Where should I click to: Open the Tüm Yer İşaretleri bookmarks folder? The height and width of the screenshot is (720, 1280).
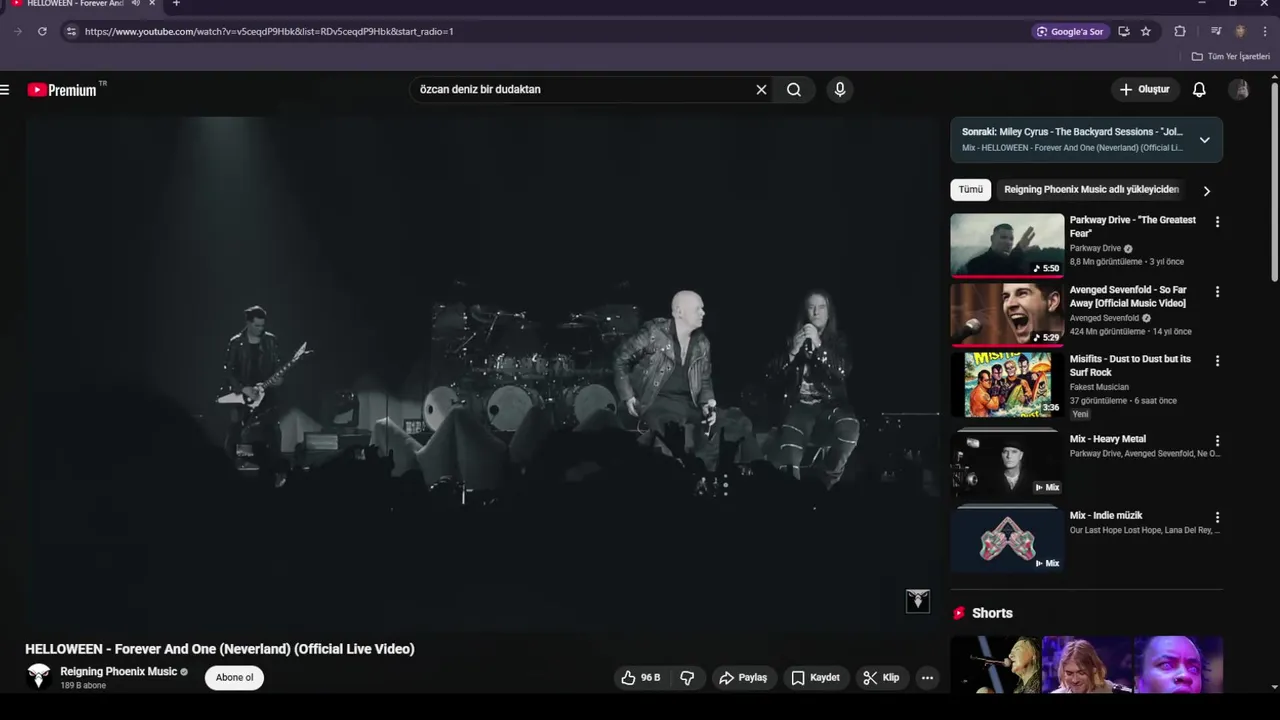tap(1231, 57)
